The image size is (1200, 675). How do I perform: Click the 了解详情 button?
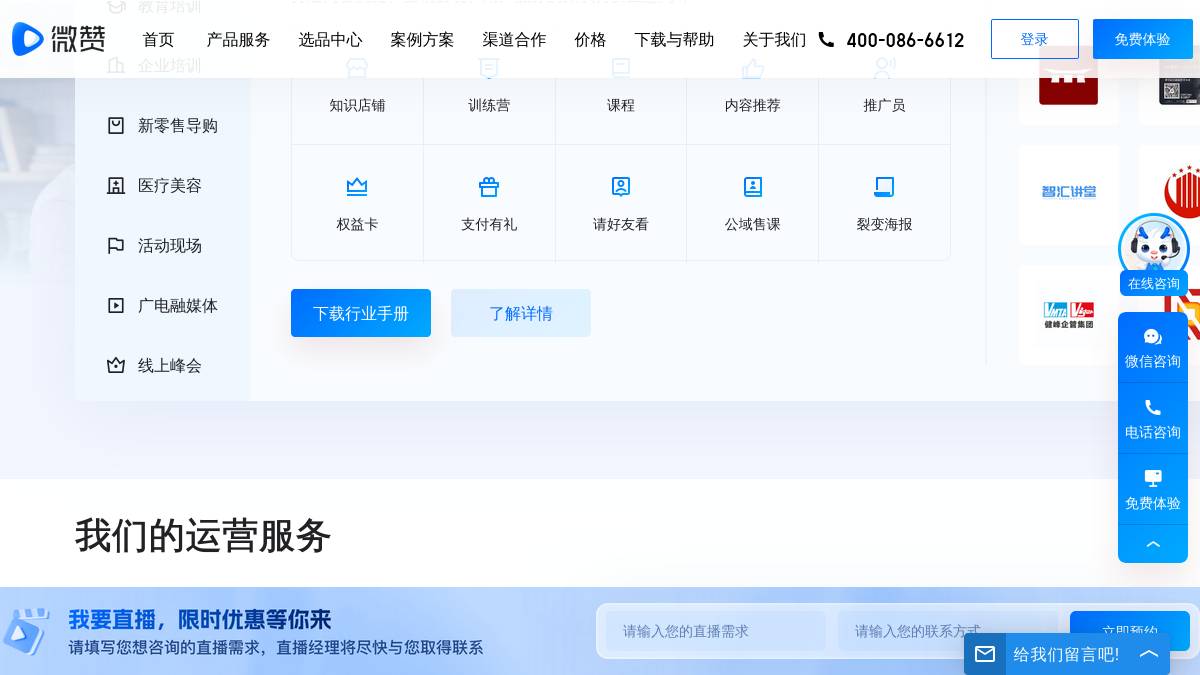[x=521, y=313]
